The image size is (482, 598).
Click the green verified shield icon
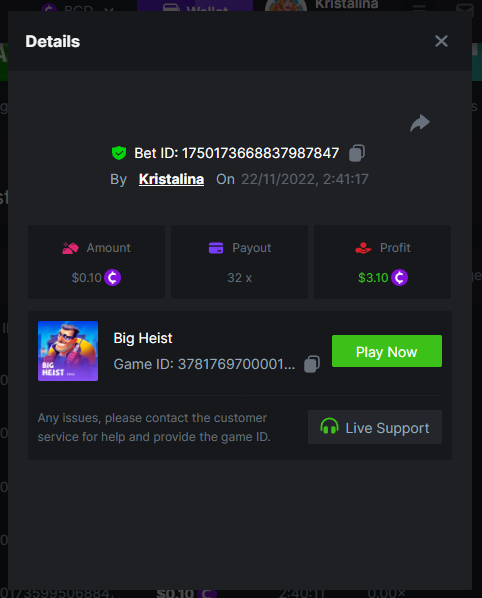(119, 153)
